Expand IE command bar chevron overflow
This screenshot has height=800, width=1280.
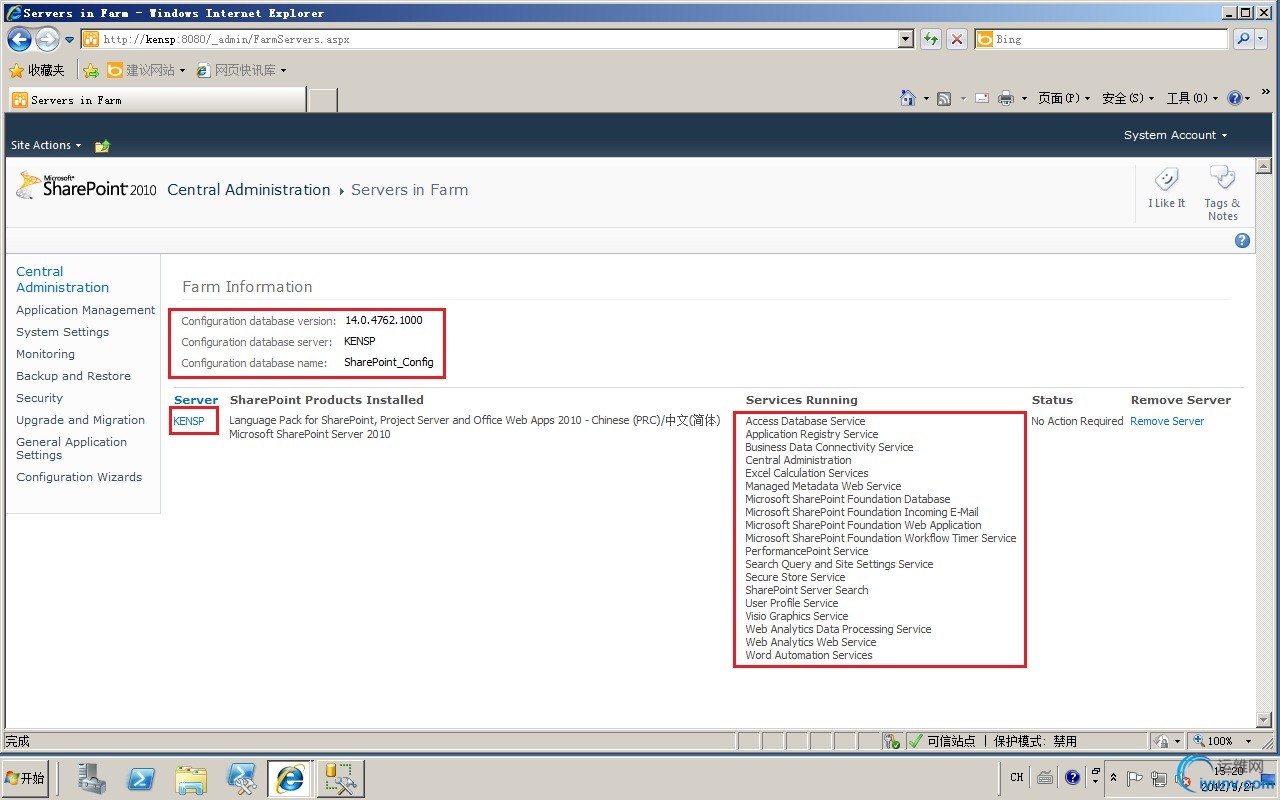[x=1266, y=92]
